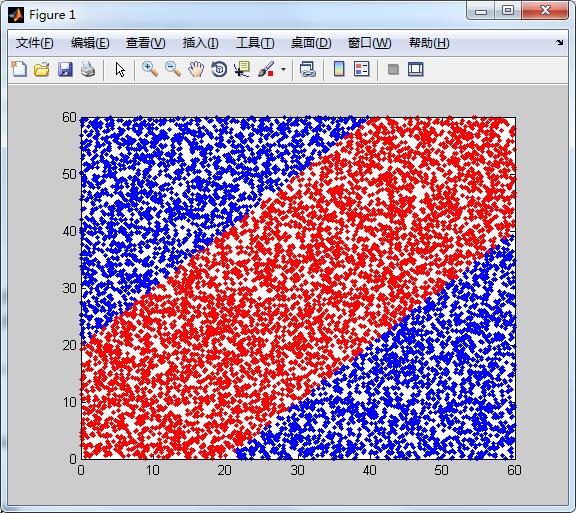Click the y-axis tick label 50

point(69,174)
